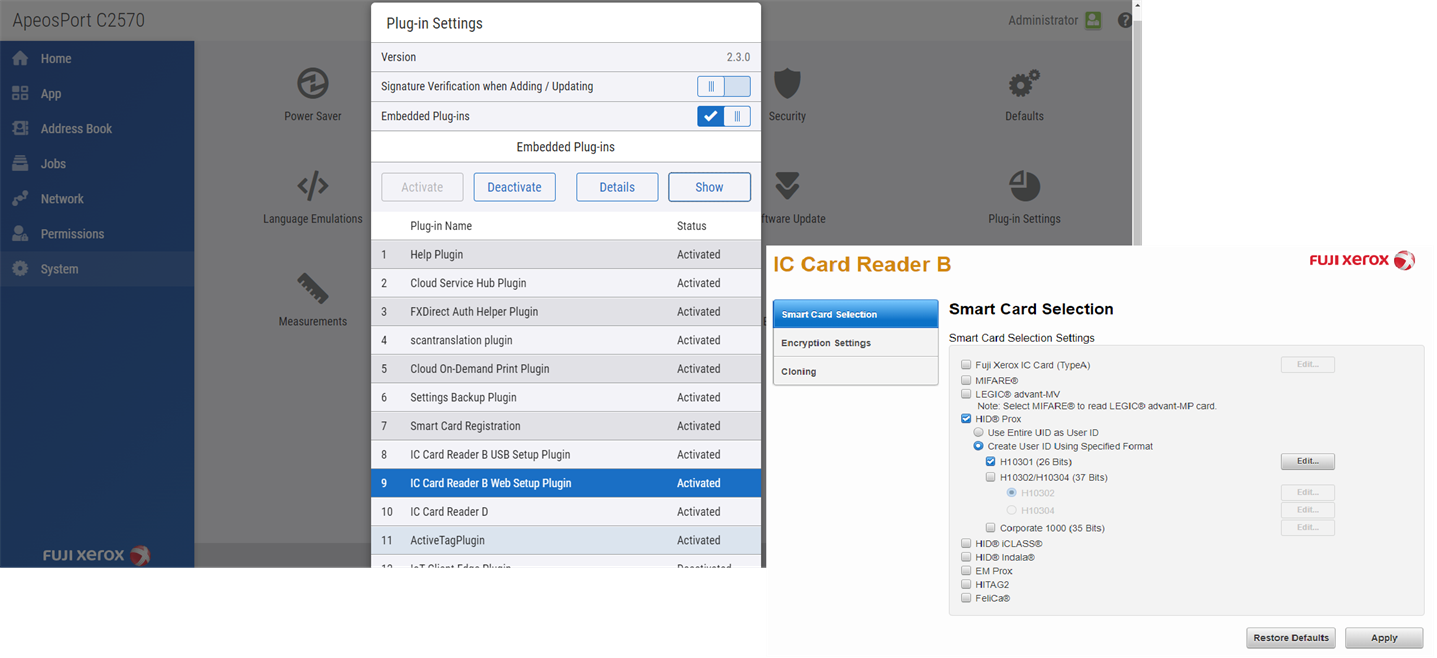Check the HITAG2 checkbox
The height and width of the screenshot is (658, 1437).
[966, 584]
